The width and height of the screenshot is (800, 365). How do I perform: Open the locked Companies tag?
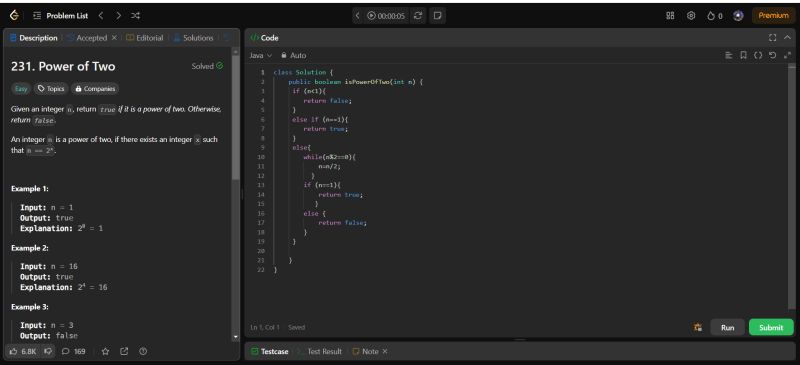tap(95, 89)
